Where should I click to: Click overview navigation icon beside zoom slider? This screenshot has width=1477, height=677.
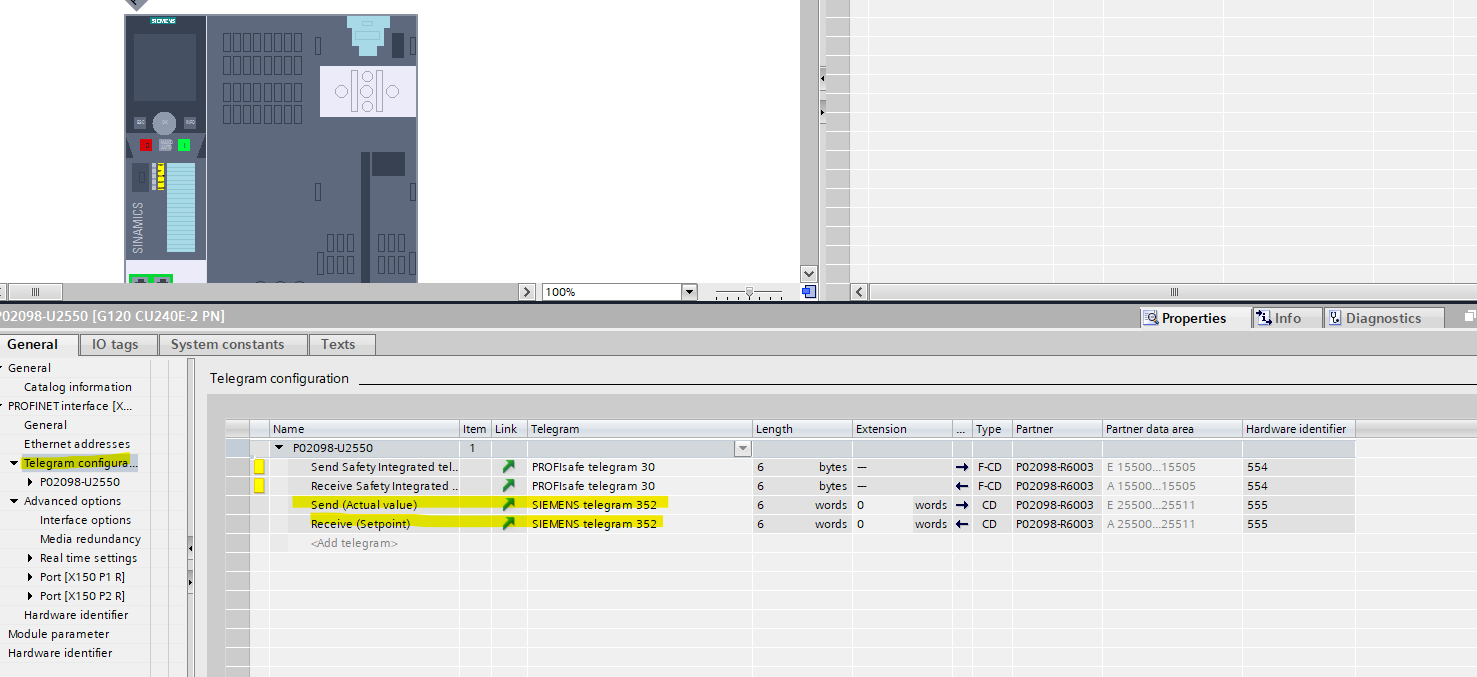[809, 292]
